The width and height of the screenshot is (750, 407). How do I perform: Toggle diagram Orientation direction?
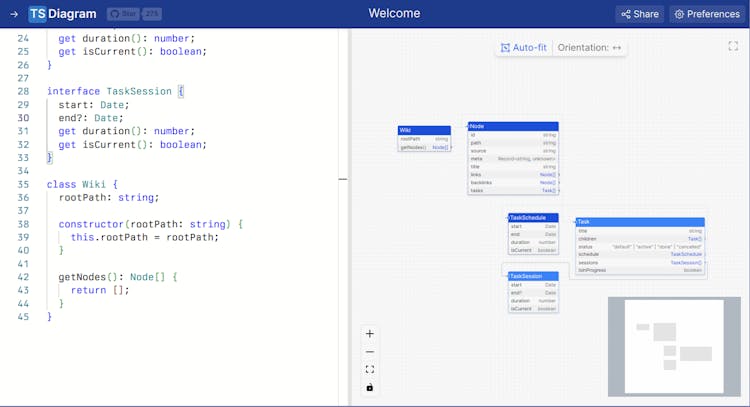(x=589, y=48)
